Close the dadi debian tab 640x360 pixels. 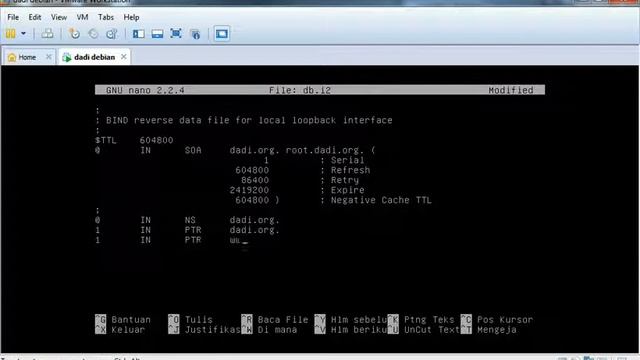124,57
